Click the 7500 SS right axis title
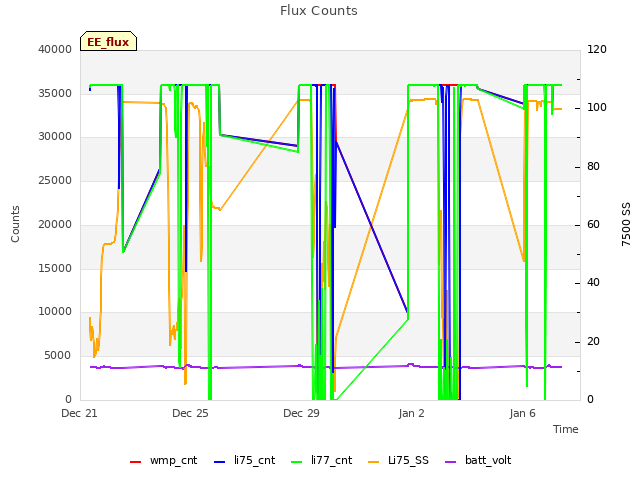The image size is (640, 480). tap(626, 224)
